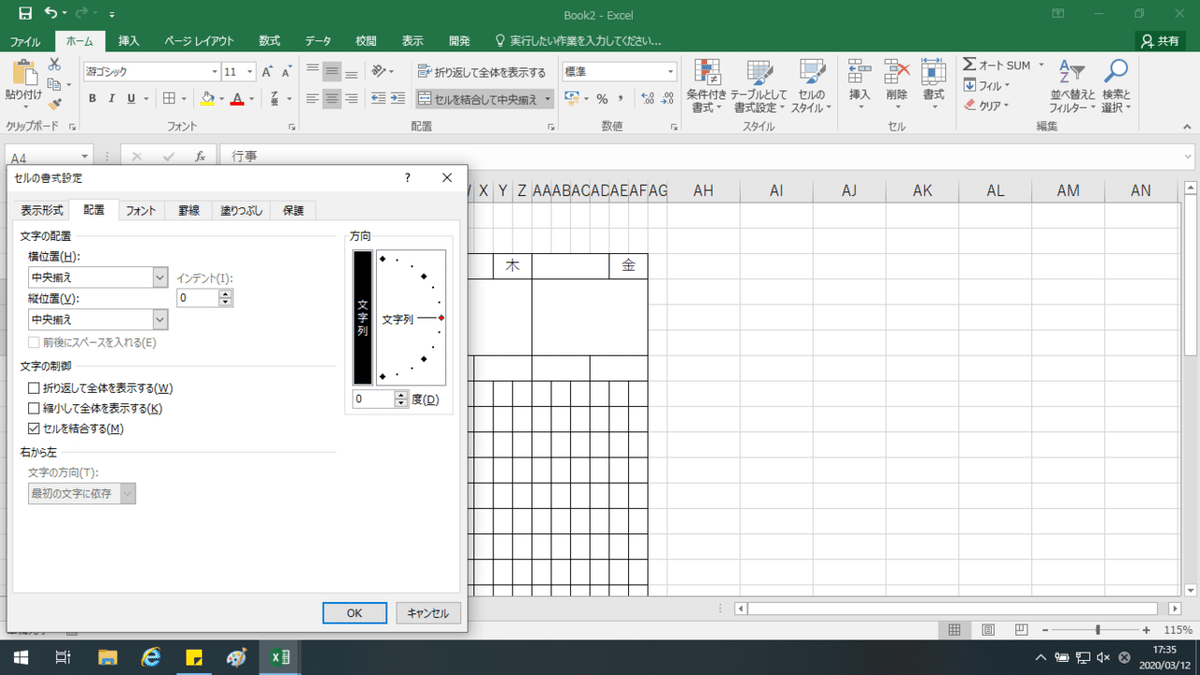The image size is (1200, 675).
Task: Open the font name dropdown 游ゴシック
Action: 214,72
